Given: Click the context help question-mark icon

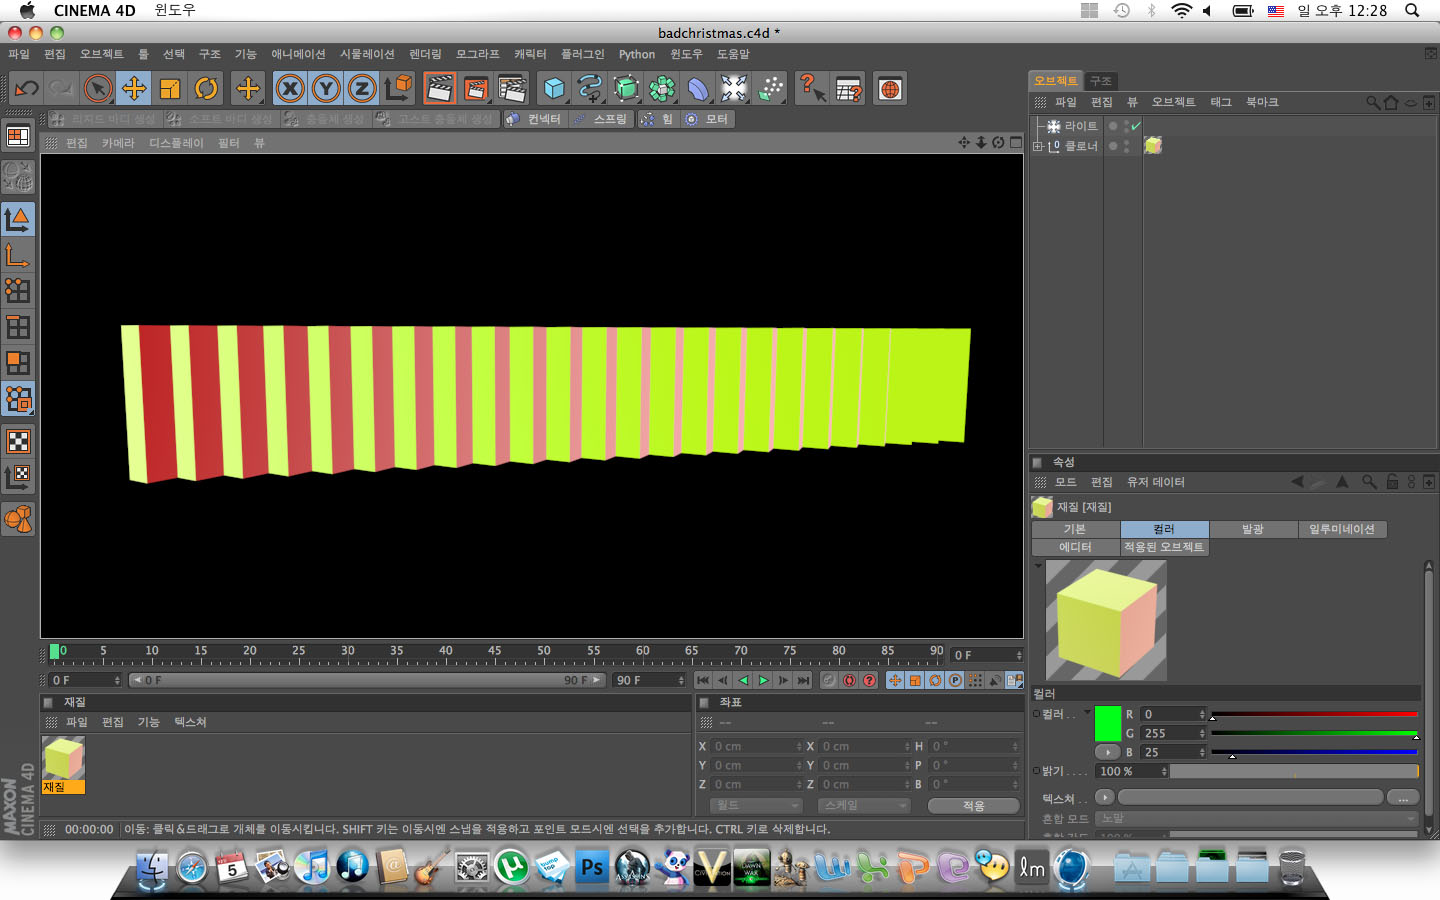Looking at the screenshot, I should point(812,89).
